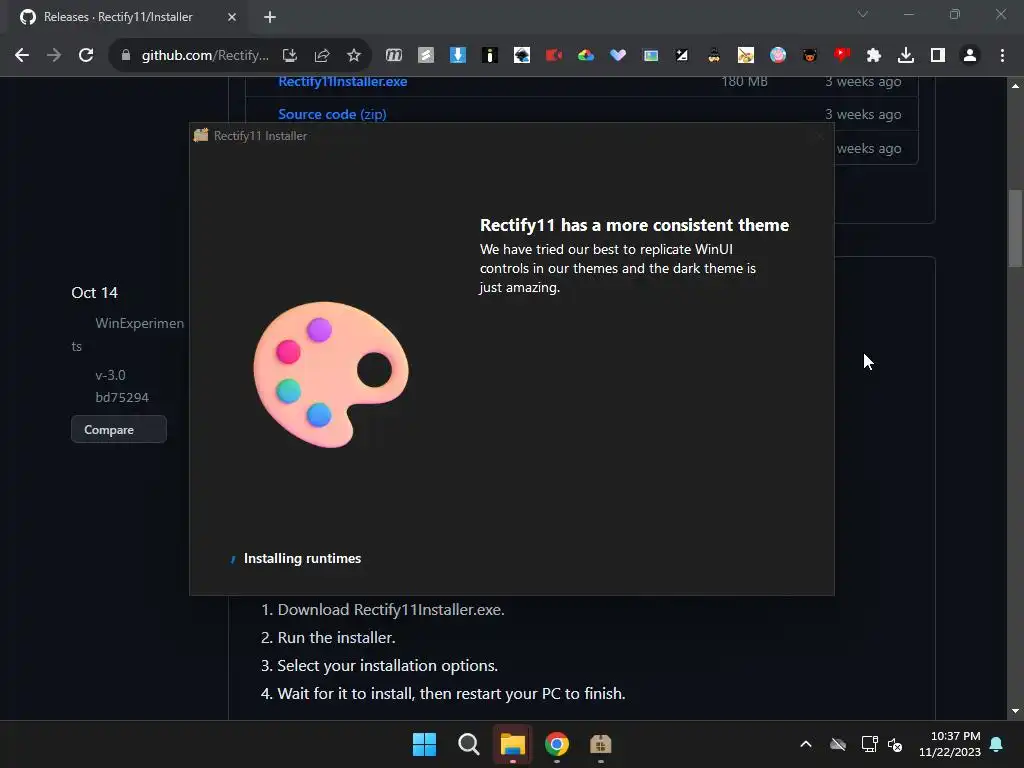Open the pink pig extension icon

(778, 56)
